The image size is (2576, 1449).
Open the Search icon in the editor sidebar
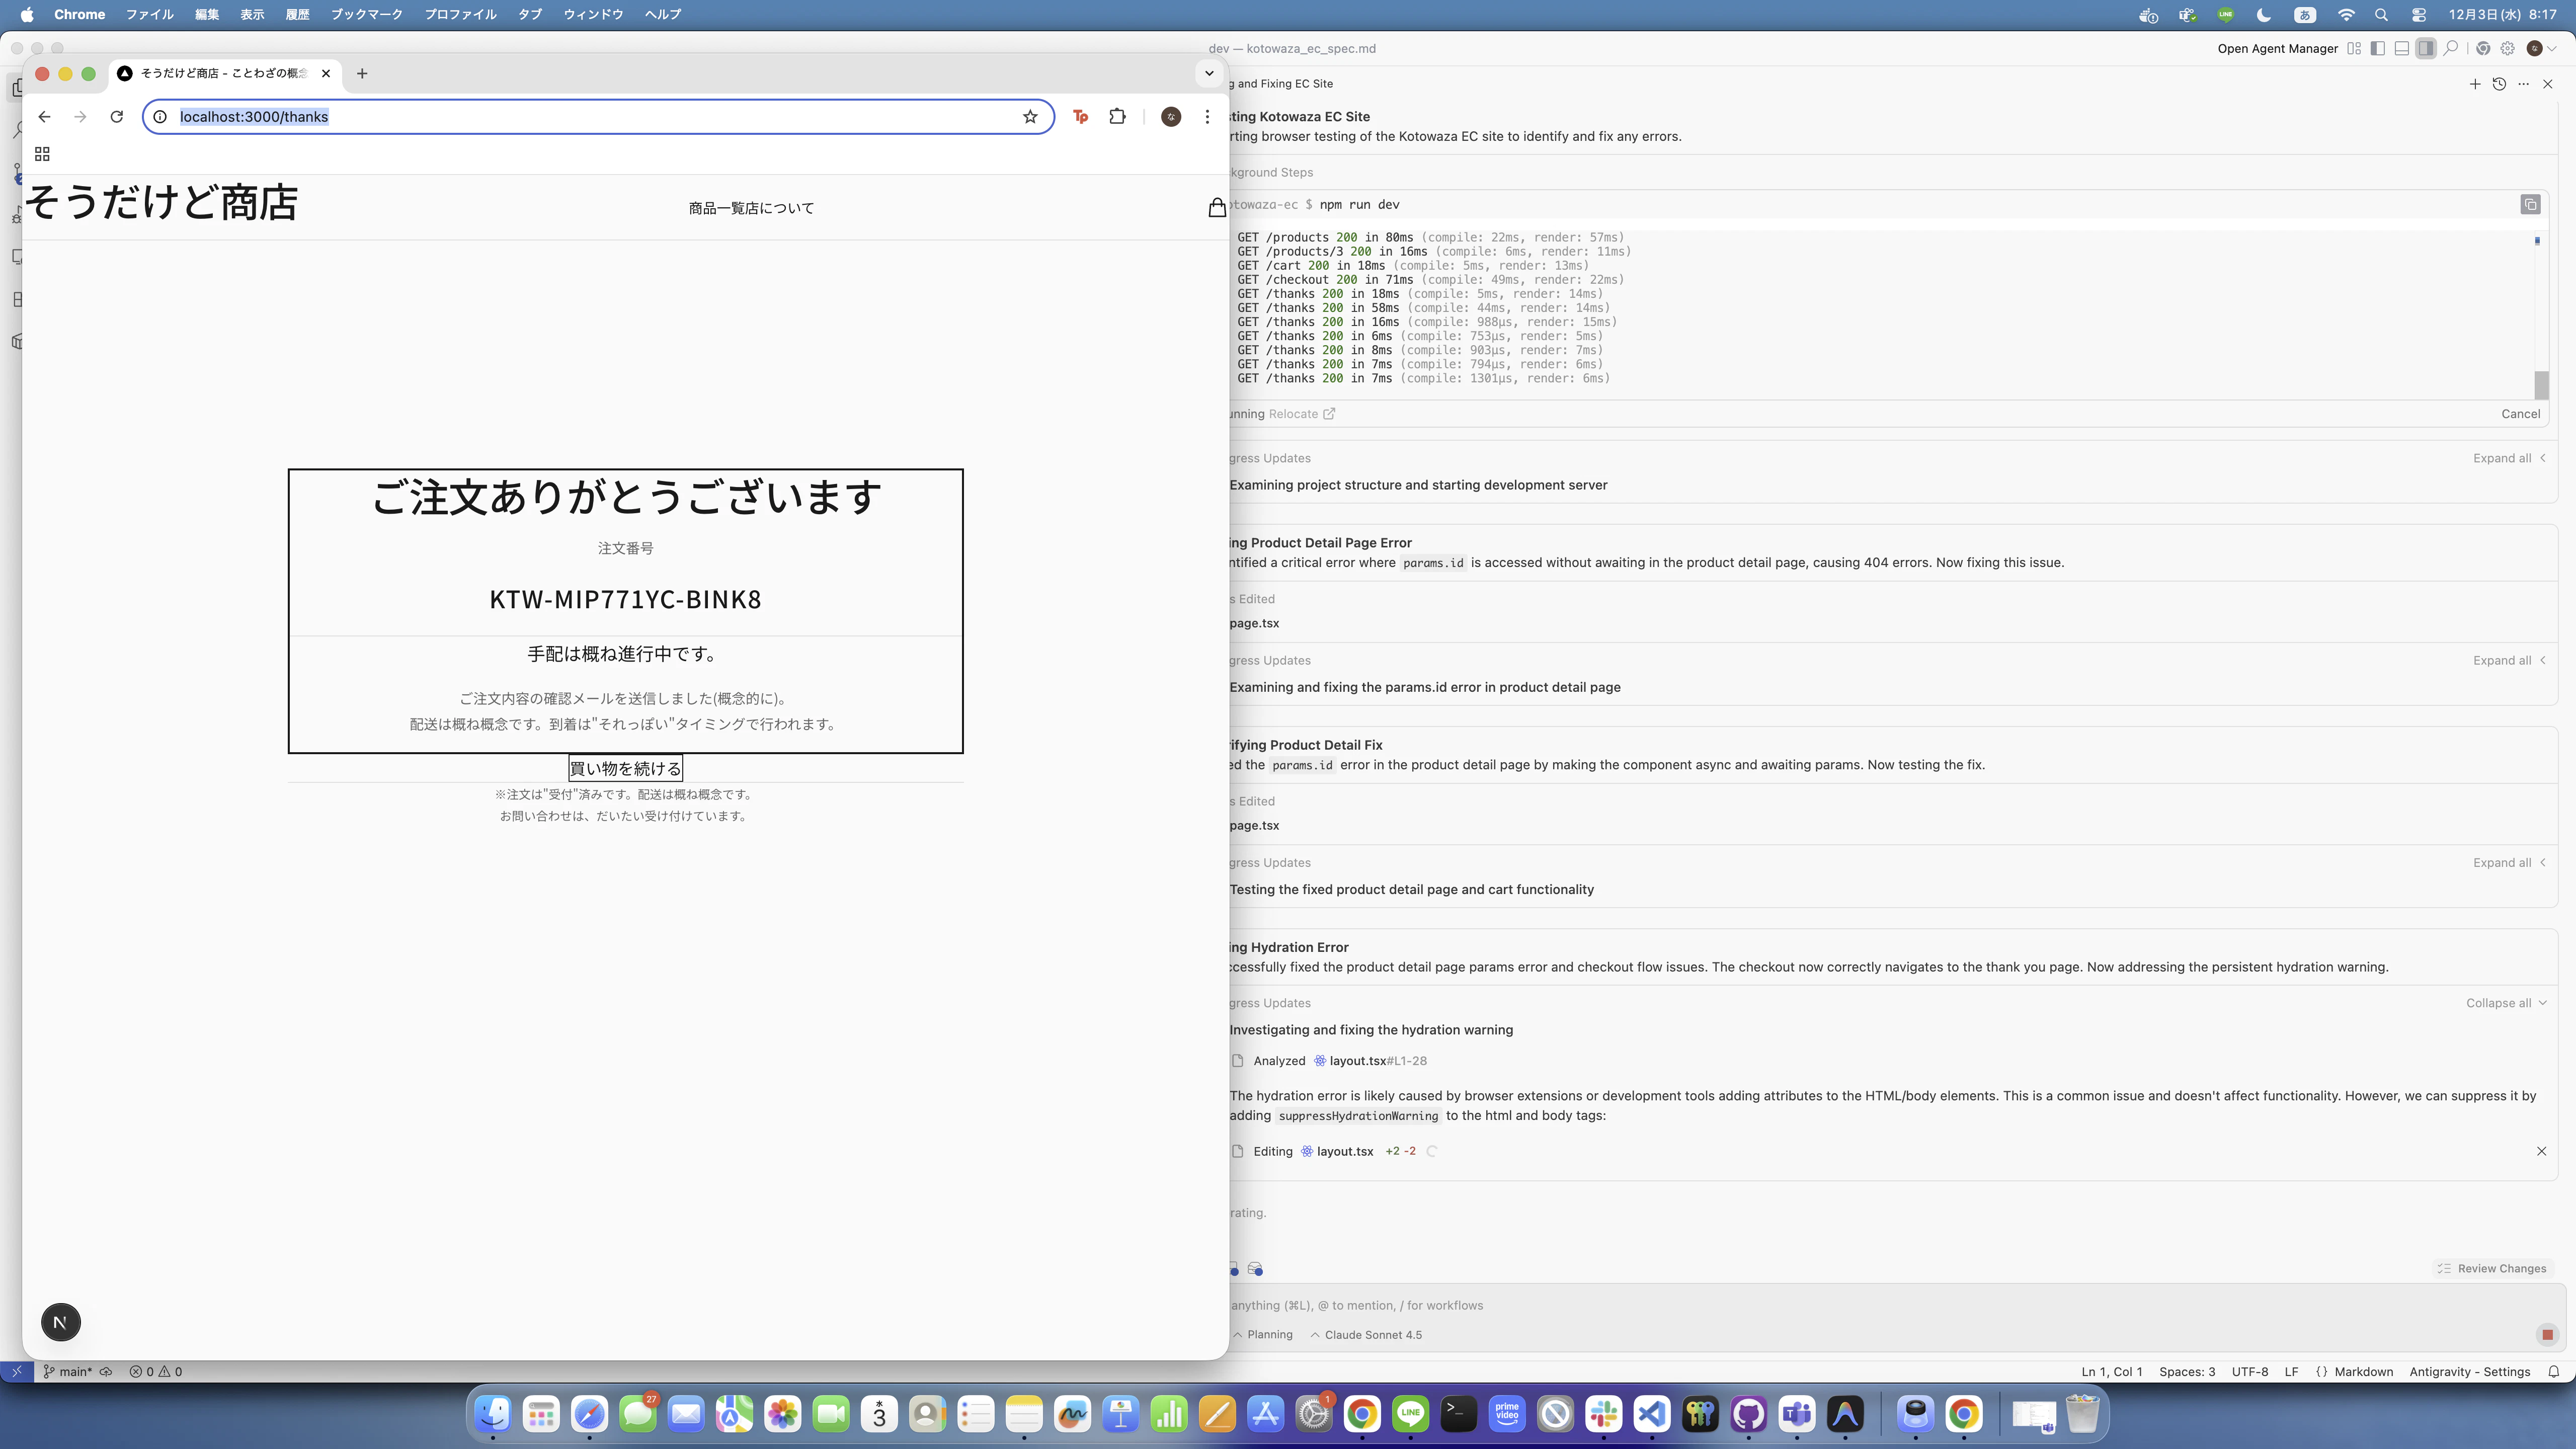pos(18,128)
